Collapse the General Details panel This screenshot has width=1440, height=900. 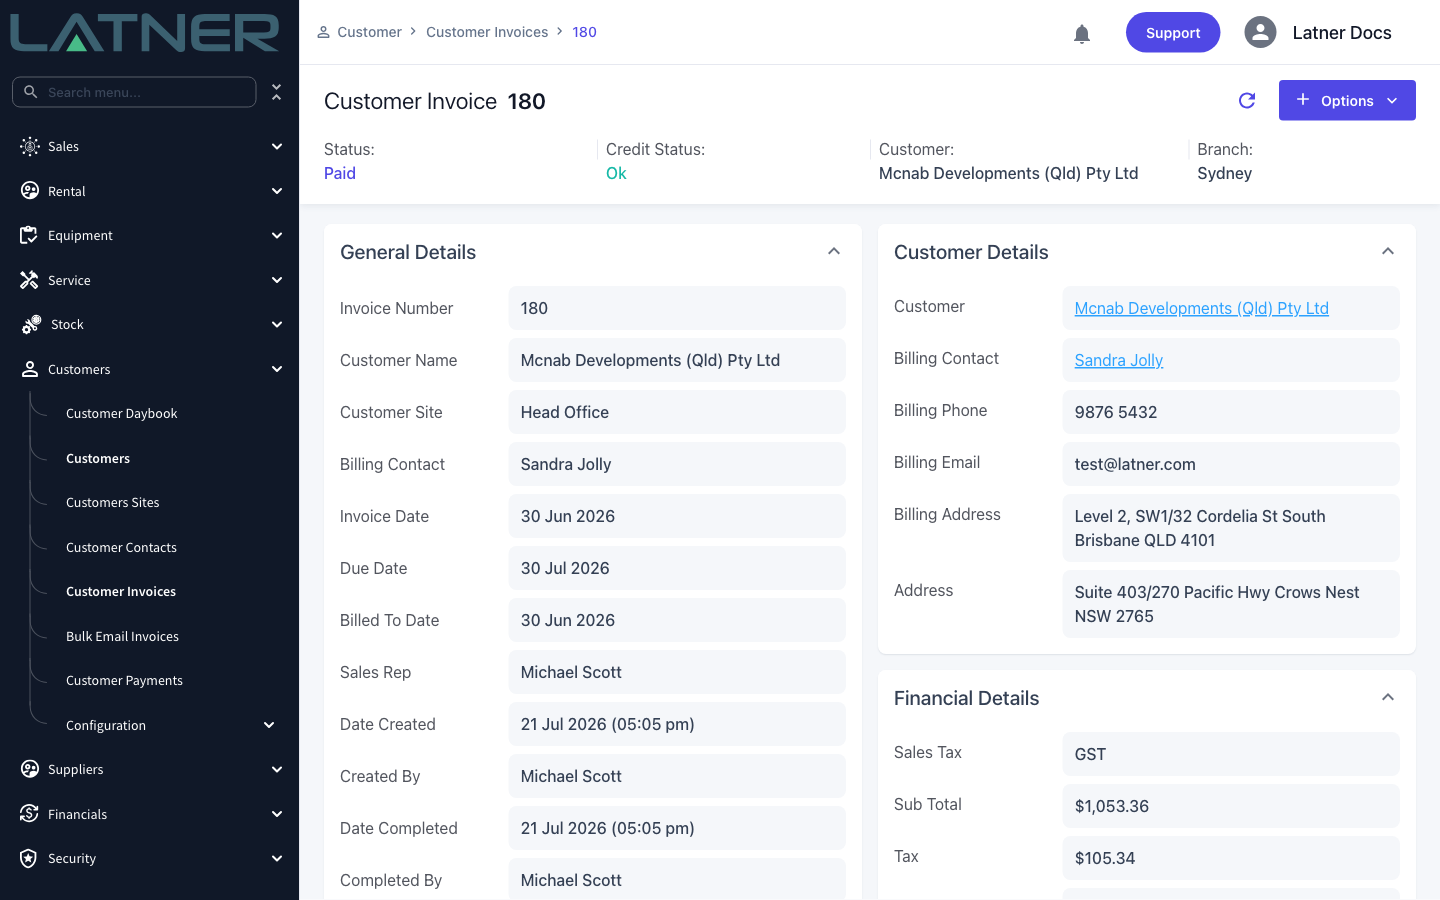834,252
